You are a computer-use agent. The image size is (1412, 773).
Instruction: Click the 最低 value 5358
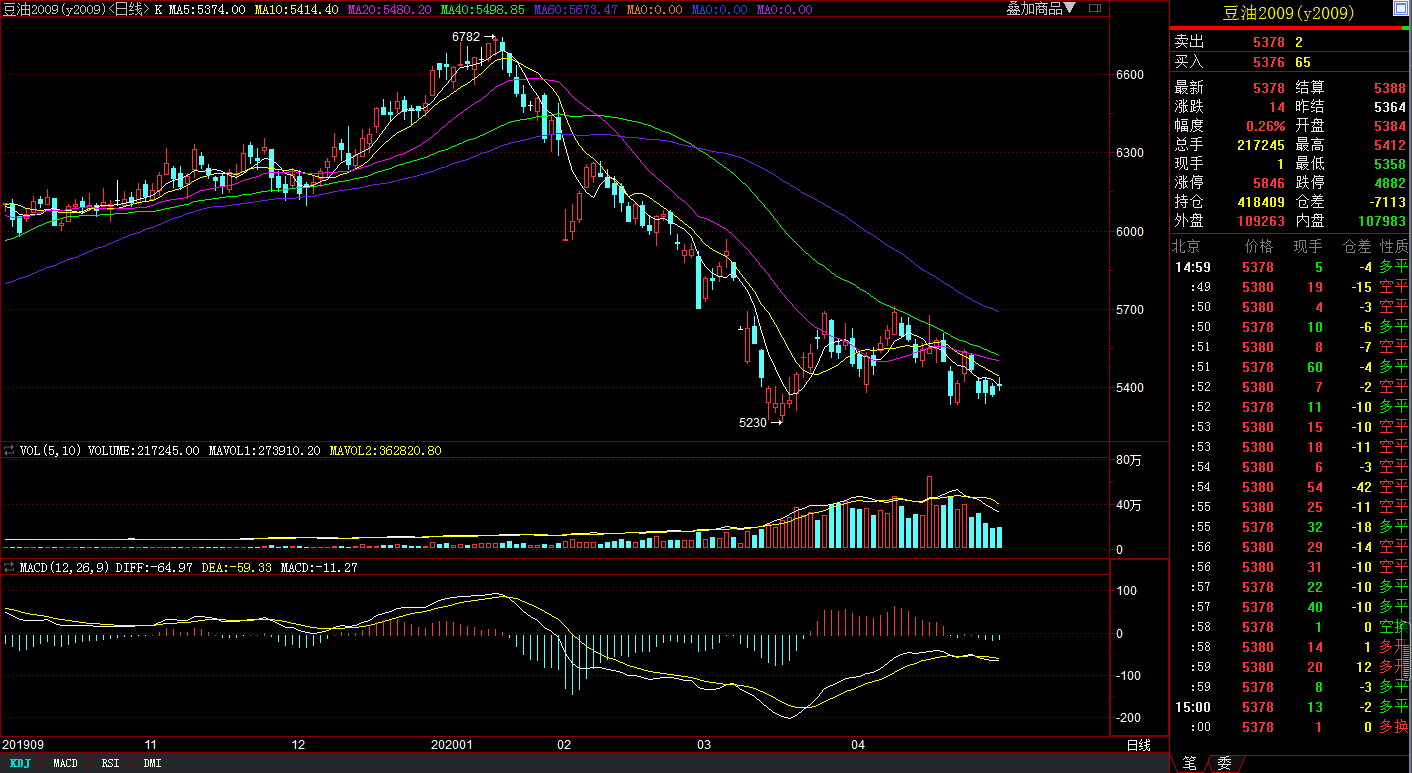(x=1390, y=164)
